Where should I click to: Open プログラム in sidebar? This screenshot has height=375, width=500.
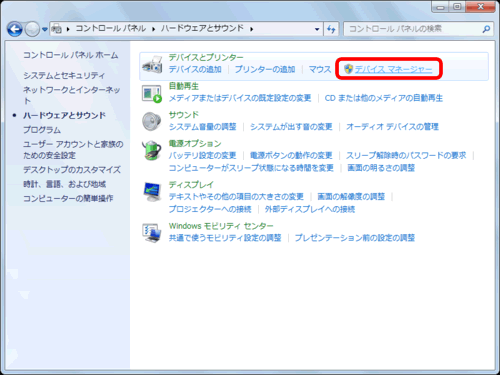tap(42, 130)
